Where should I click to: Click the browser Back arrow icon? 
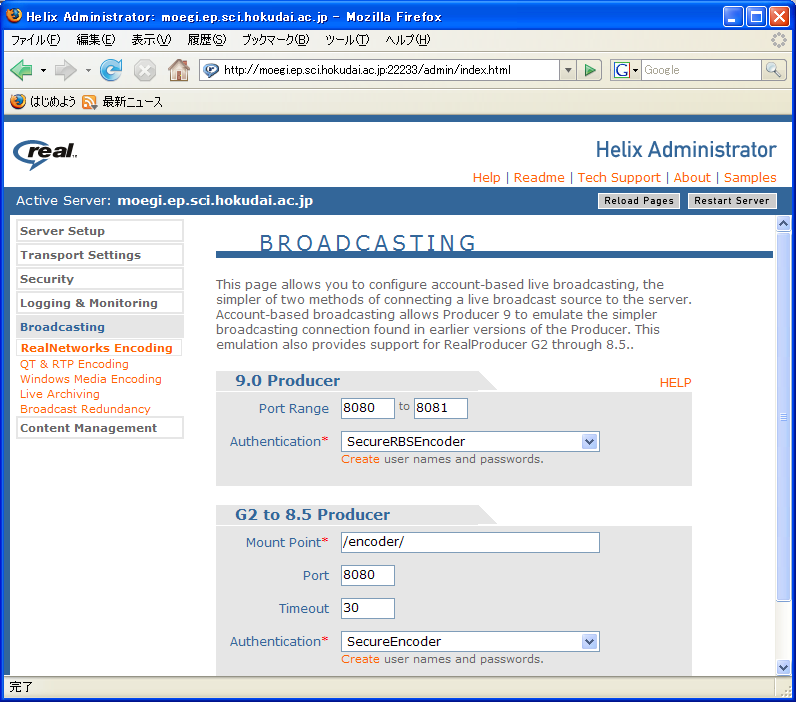point(21,70)
